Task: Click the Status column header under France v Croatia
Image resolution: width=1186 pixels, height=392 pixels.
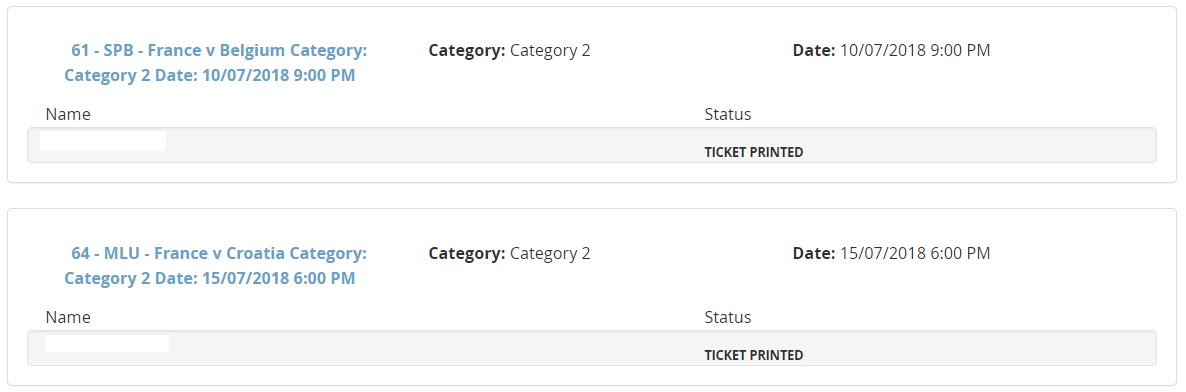Action: [x=728, y=317]
